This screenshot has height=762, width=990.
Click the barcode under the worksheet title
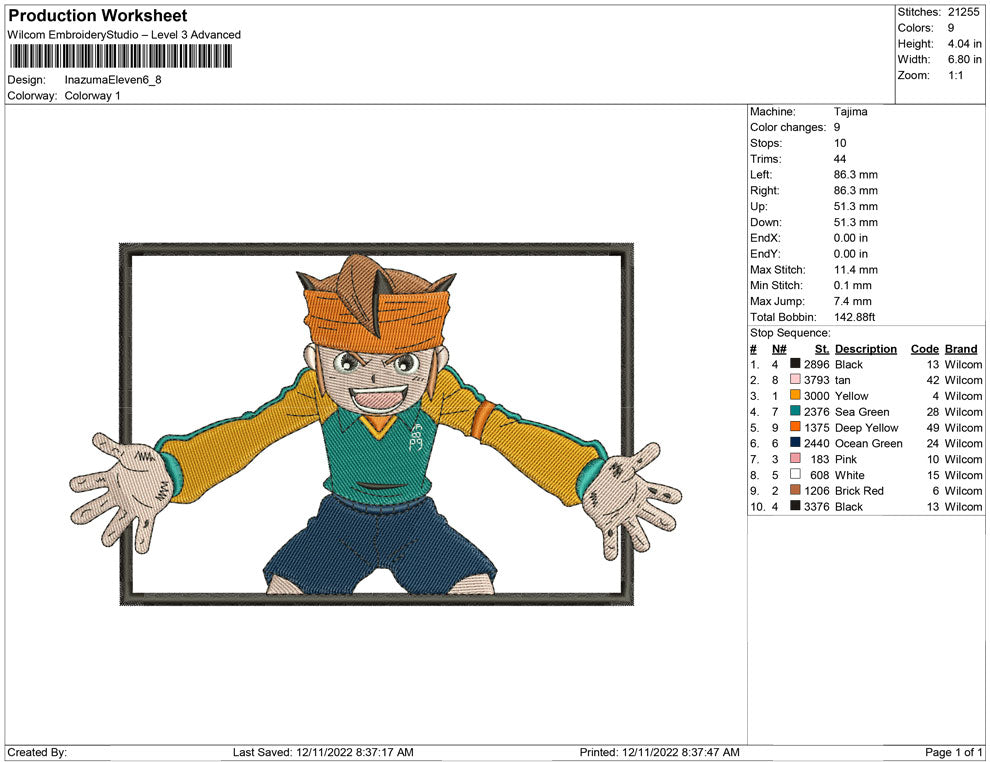tap(120, 57)
